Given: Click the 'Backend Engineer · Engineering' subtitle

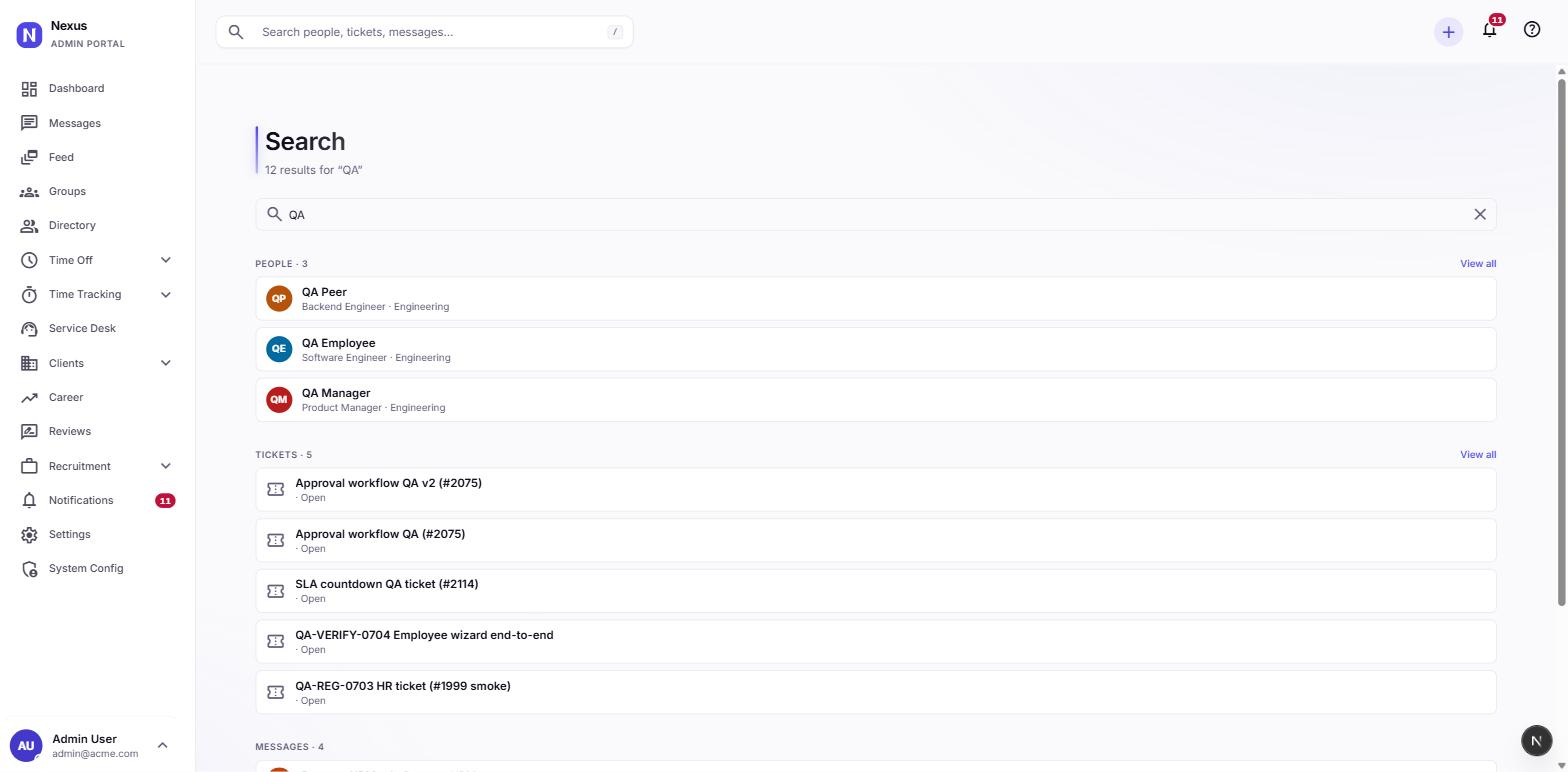Looking at the screenshot, I should click(x=375, y=307).
